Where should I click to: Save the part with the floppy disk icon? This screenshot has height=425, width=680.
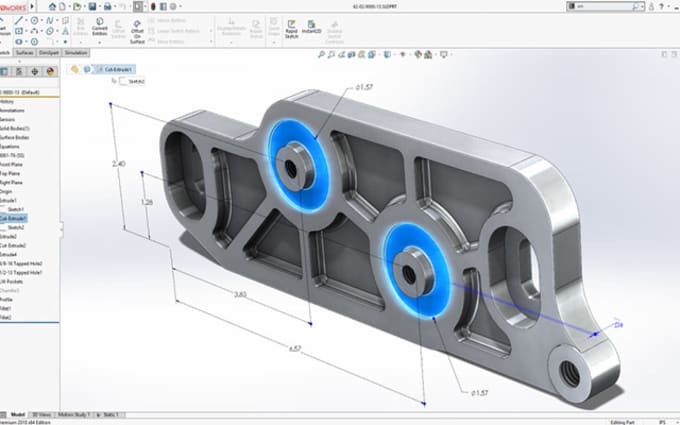(92, 6)
